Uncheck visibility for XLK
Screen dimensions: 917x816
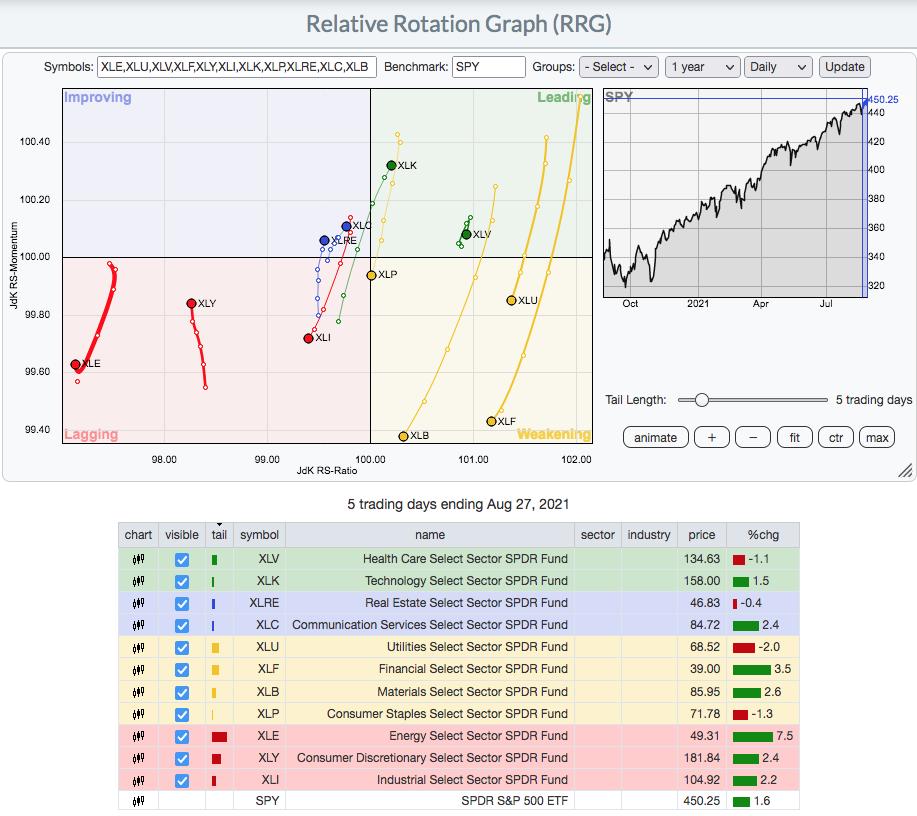point(182,581)
